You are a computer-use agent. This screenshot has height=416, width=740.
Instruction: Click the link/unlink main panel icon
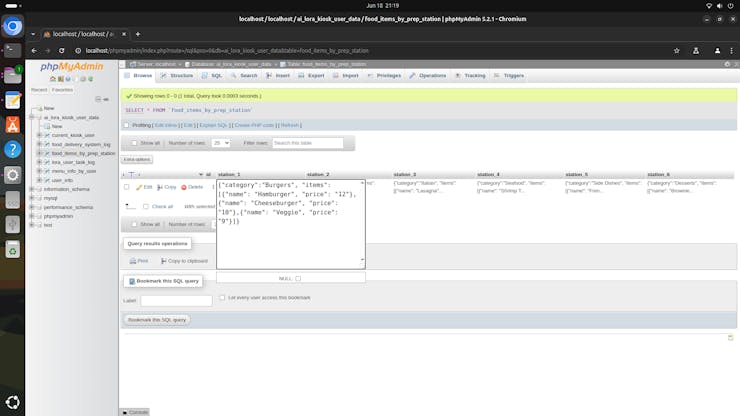click(106, 99)
